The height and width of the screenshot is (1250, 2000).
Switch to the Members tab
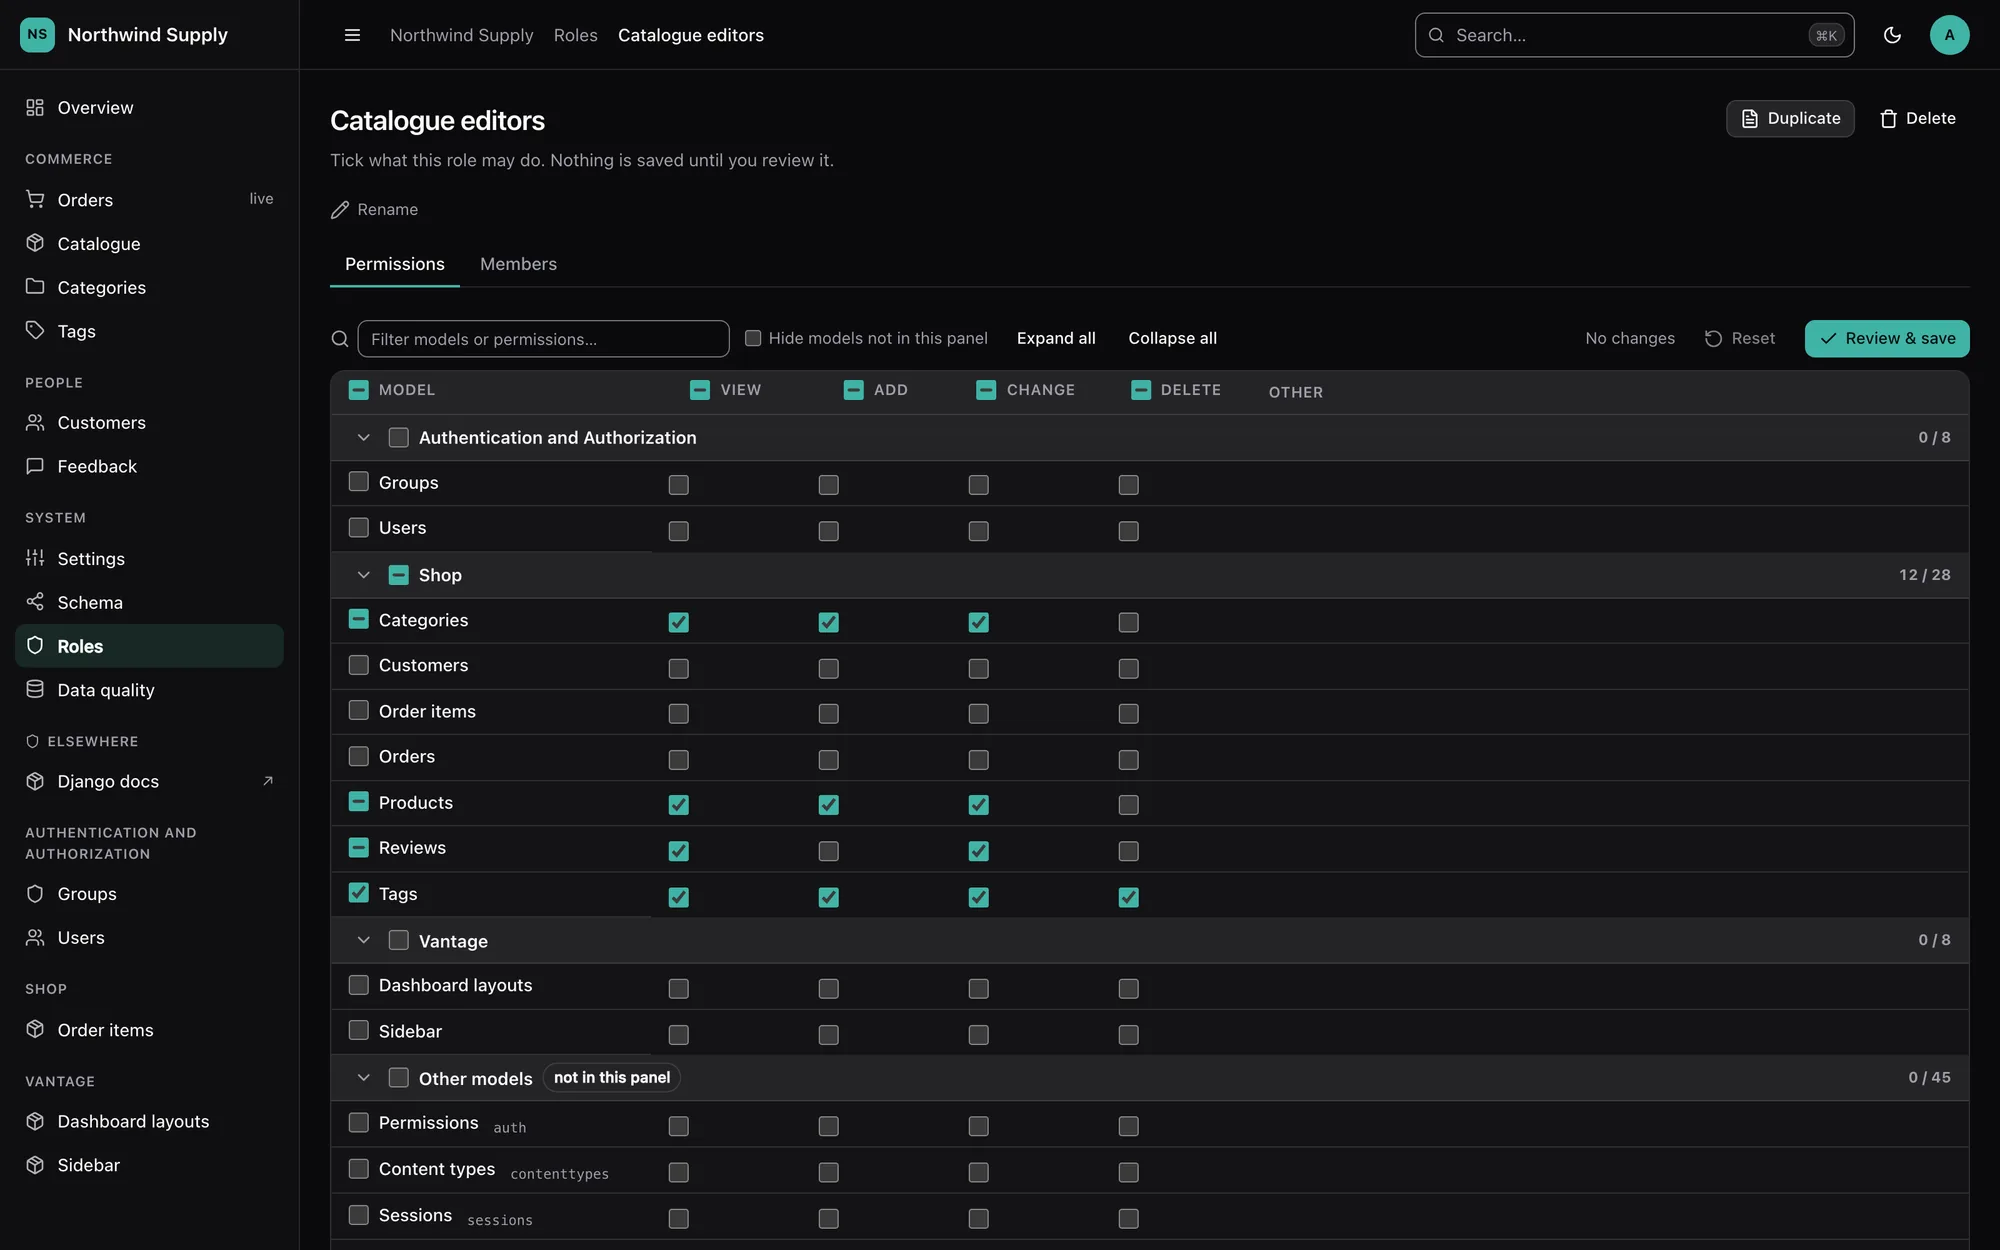click(518, 264)
